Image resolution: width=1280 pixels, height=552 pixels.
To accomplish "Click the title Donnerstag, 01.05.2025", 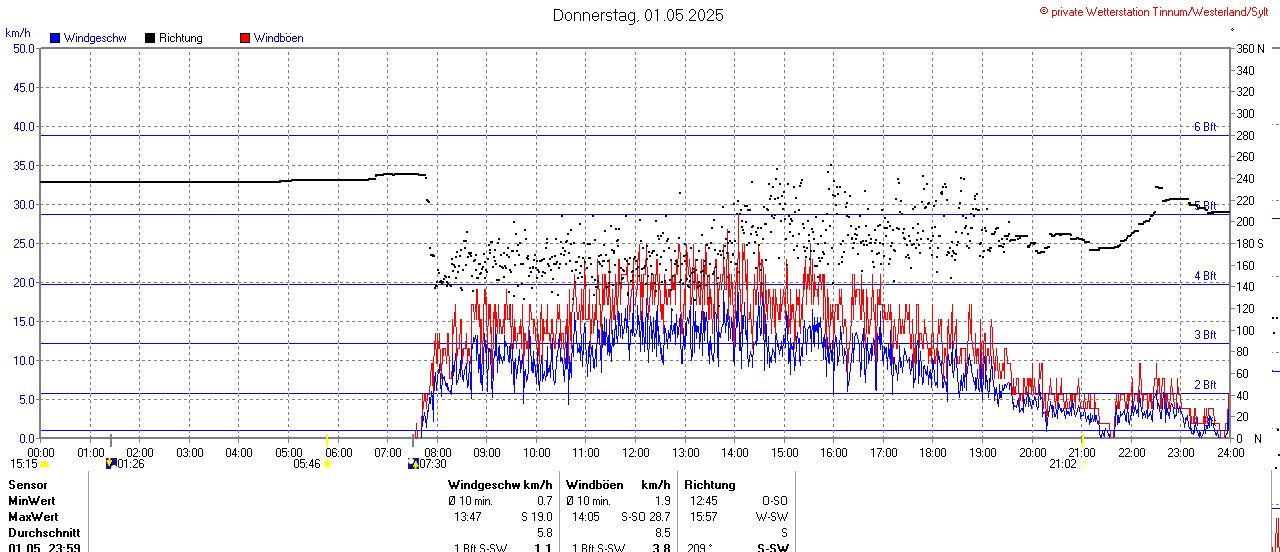I will point(638,15).
